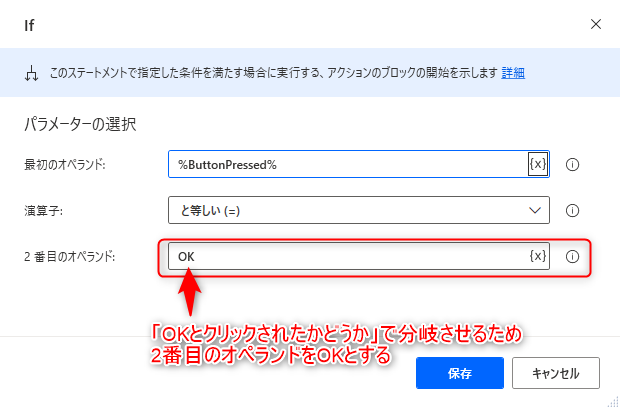
Task: Click the branch icon in info banner
Action: pyautogui.click(x=31, y=73)
